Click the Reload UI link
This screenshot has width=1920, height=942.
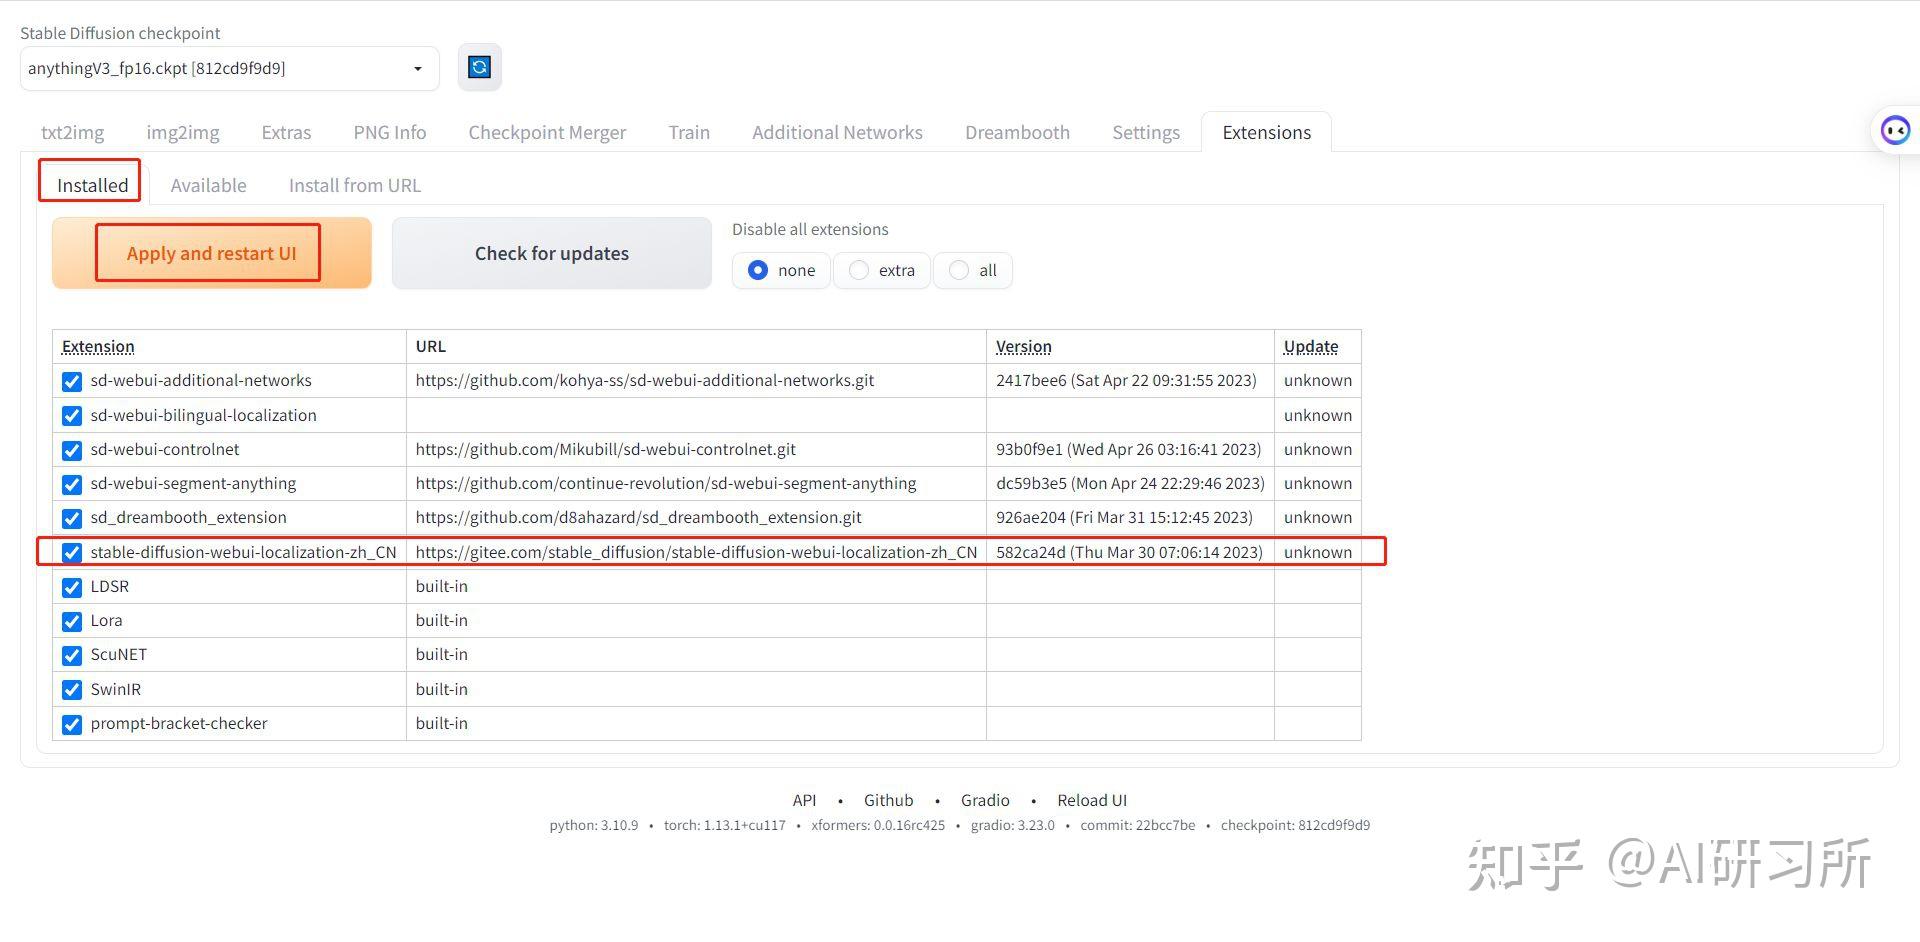(x=1091, y=800)
